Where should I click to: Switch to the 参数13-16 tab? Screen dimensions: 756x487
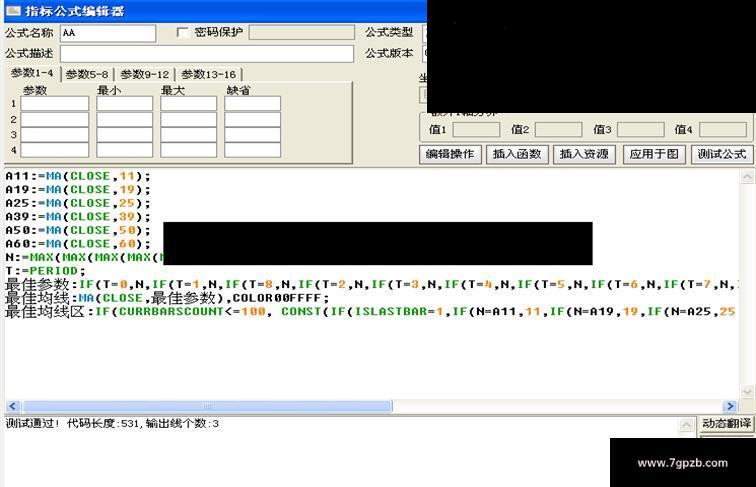(208, 74)
